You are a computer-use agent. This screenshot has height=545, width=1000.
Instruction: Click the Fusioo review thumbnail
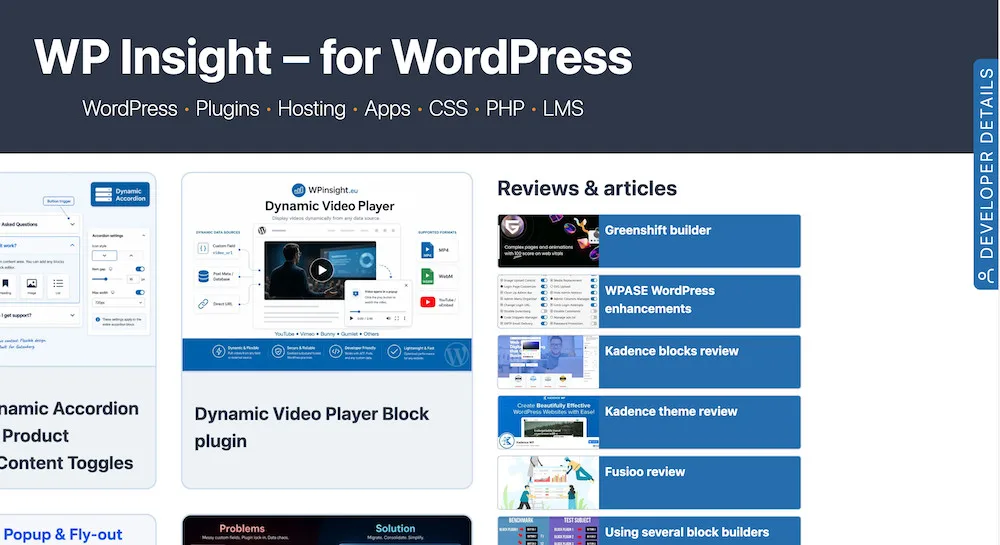point(548,483)
